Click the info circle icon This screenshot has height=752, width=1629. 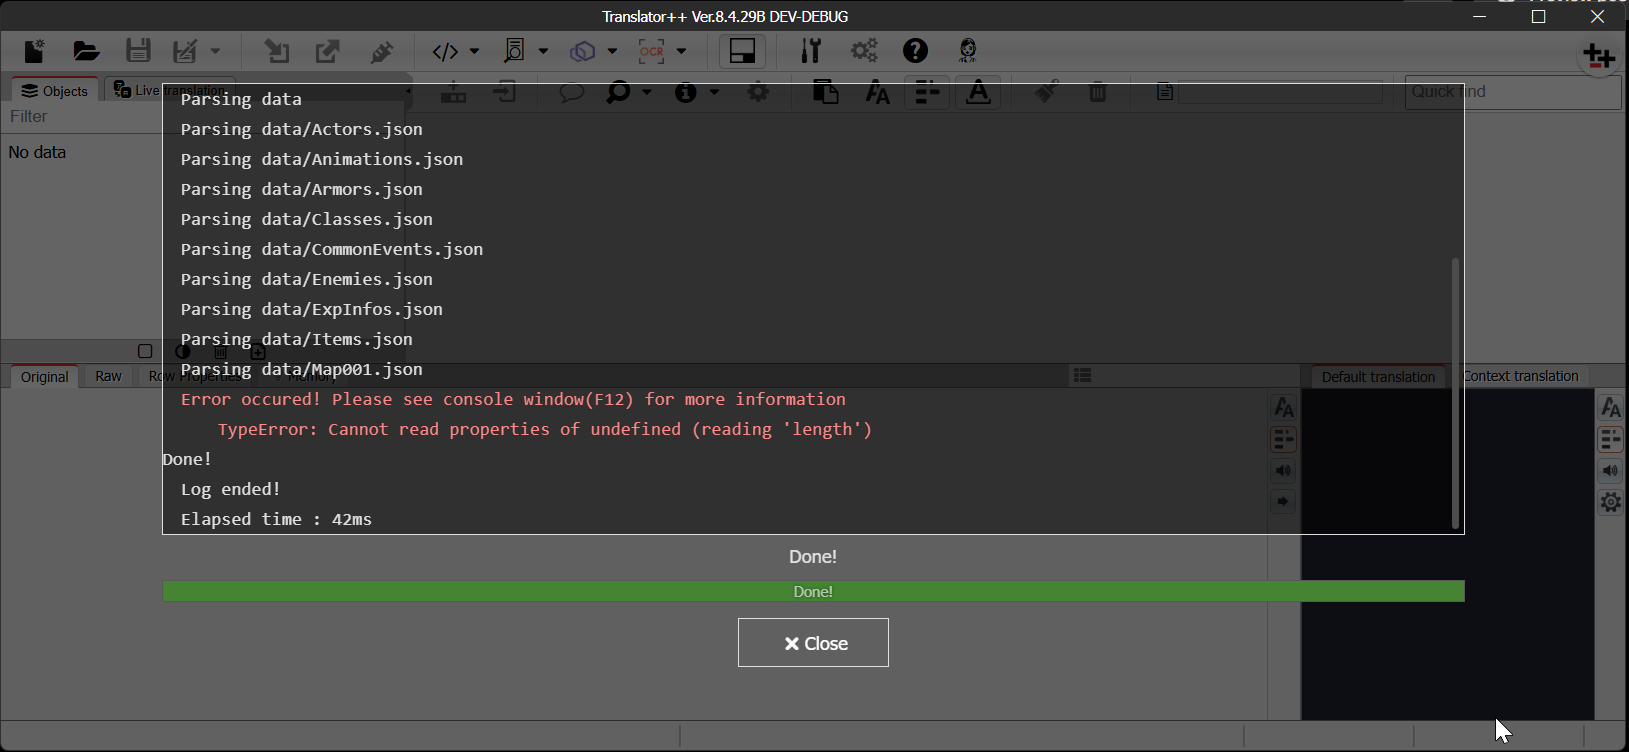click(685, 93)
